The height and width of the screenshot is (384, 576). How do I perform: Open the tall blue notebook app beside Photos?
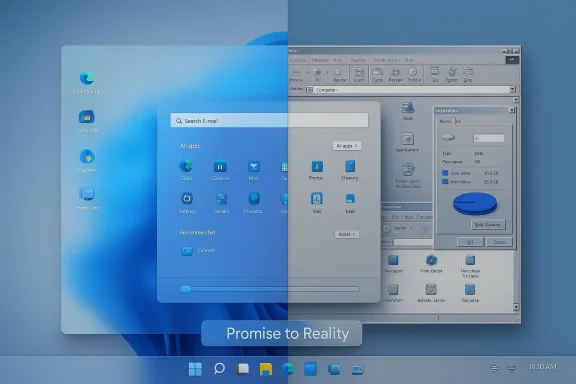350,166
